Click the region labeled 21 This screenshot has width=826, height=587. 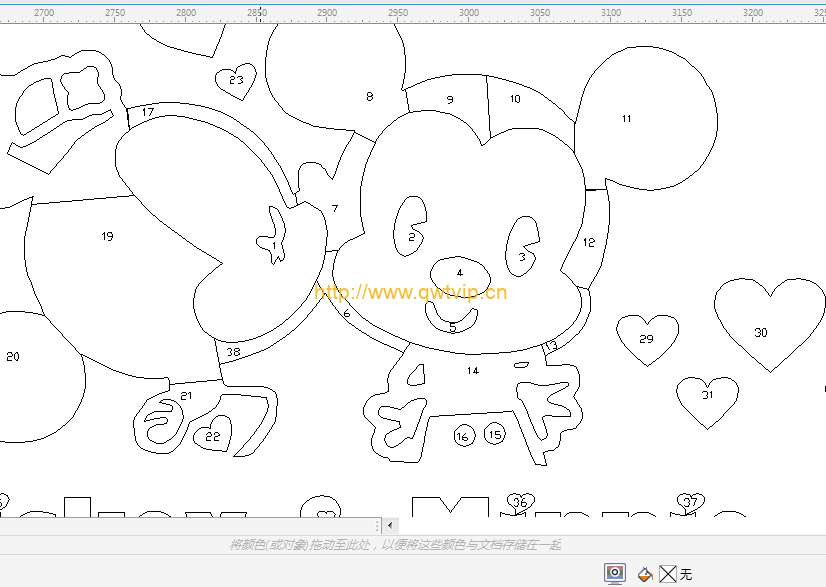click(186, 396)
